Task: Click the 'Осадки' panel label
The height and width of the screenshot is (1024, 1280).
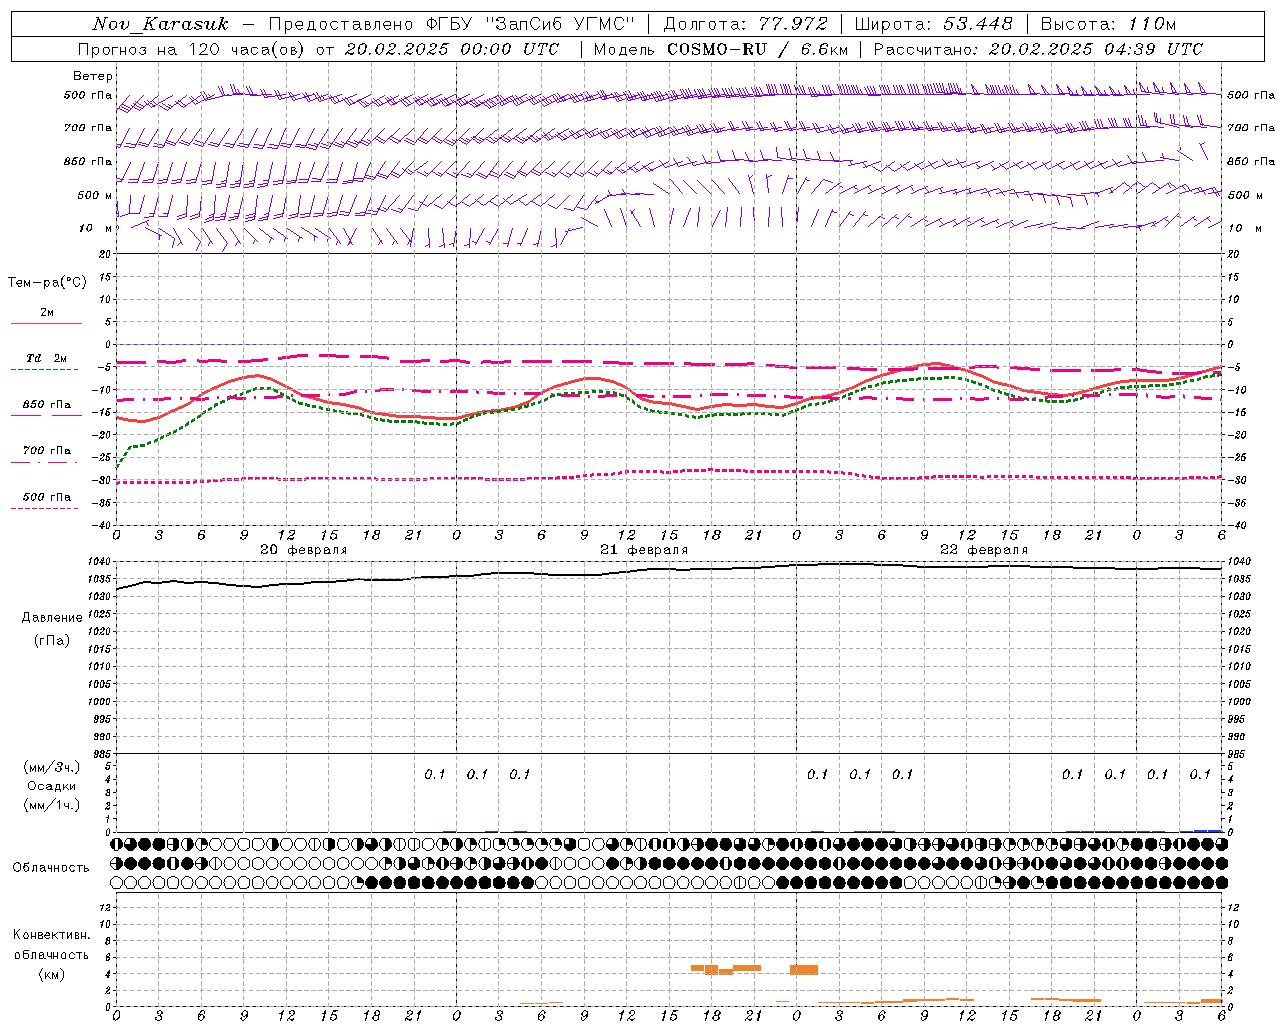Action: coord(52,786)
